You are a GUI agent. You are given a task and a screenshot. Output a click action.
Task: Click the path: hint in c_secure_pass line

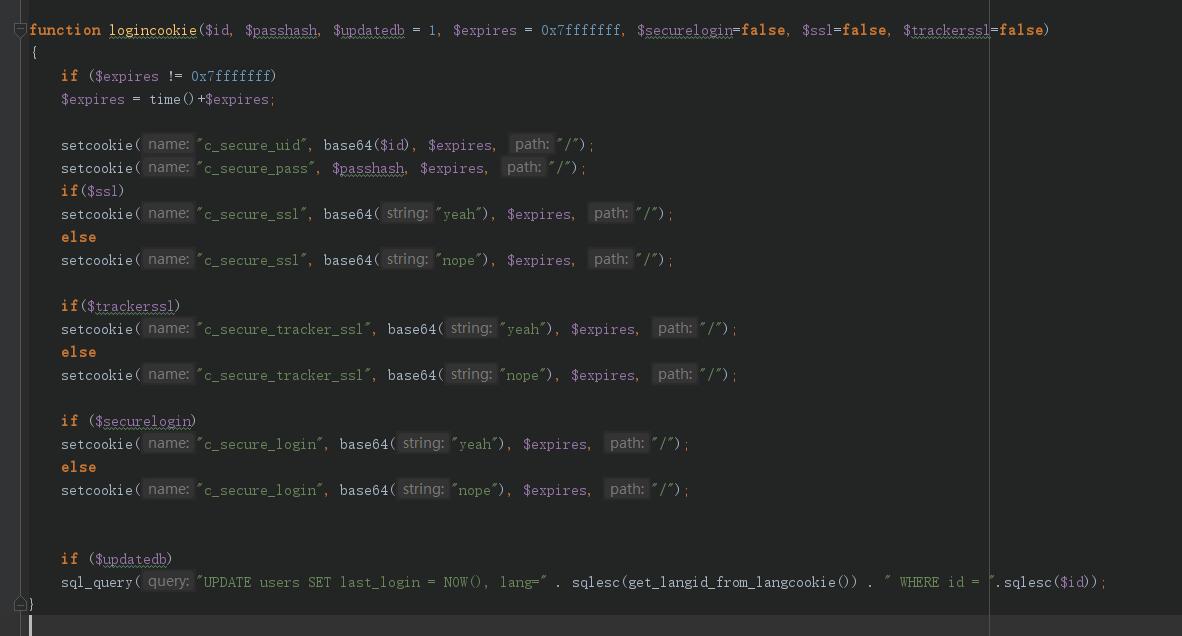click(523, 167)
